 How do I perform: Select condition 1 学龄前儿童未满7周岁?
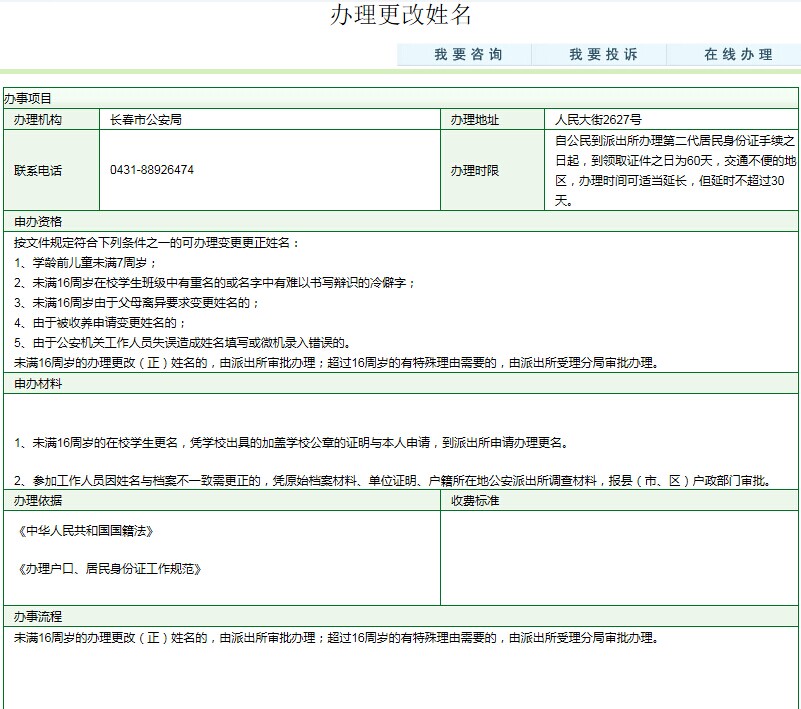pyautogui.click(x=85, y=263)
